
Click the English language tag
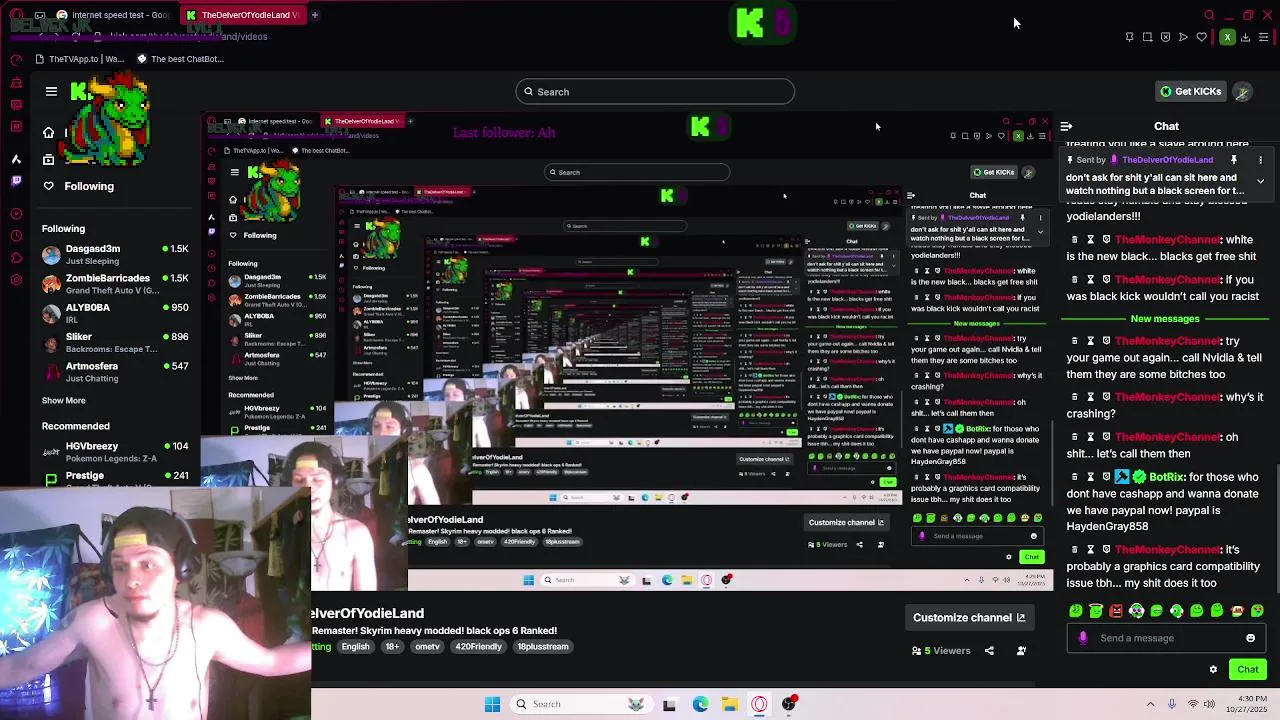coord(355,647)
